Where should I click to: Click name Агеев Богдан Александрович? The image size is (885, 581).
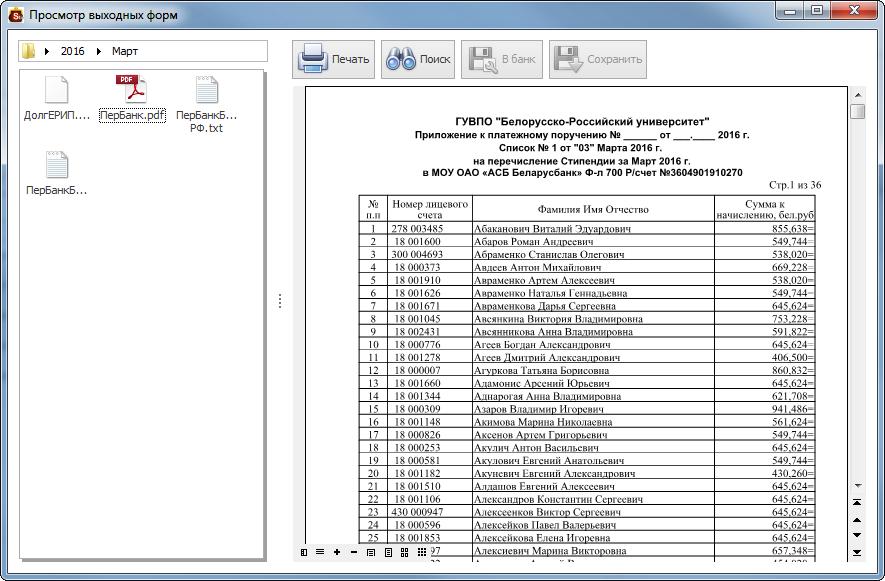coord(542,344)
